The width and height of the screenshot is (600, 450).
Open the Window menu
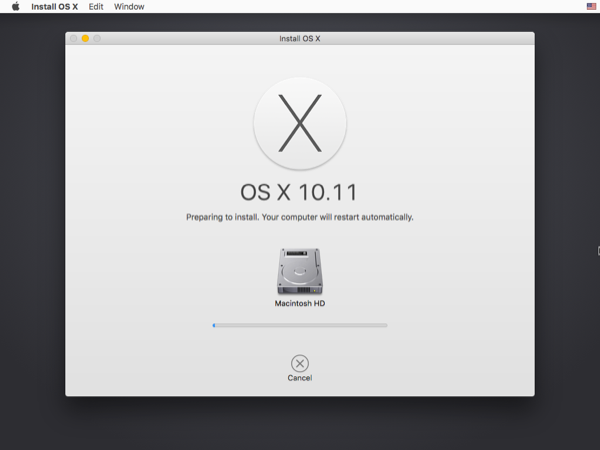pos(129,7)
